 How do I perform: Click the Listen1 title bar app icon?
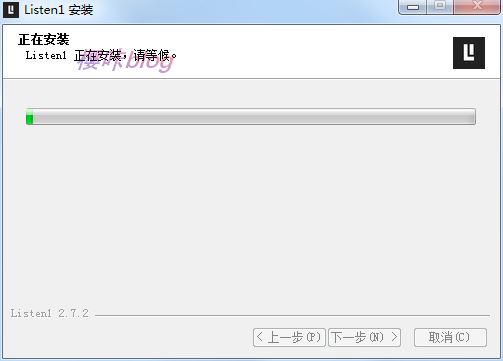[x=10, y=10]
